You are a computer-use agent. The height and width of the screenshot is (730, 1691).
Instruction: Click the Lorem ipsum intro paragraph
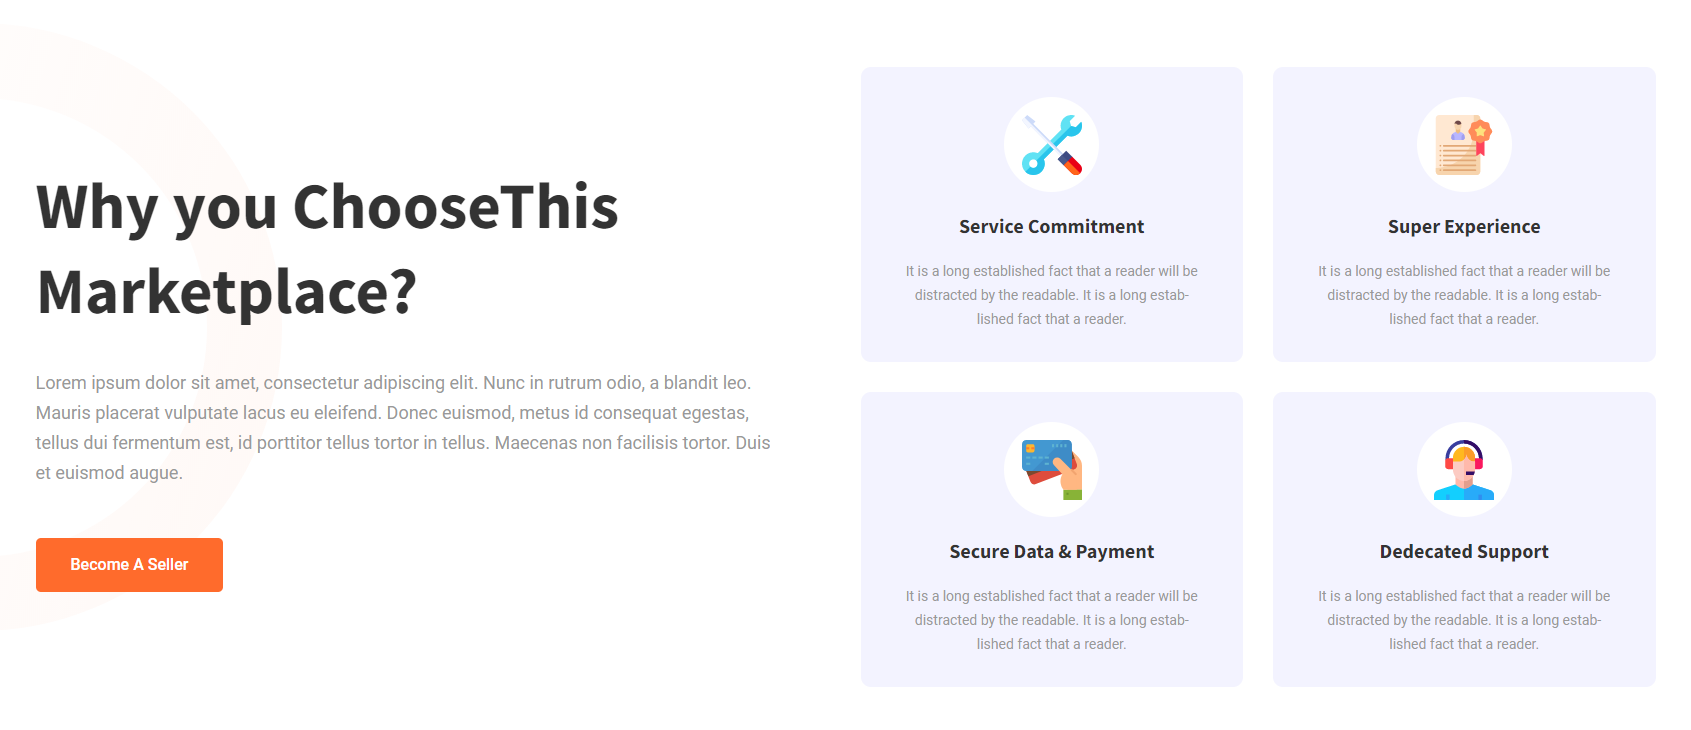pos(403,428)
